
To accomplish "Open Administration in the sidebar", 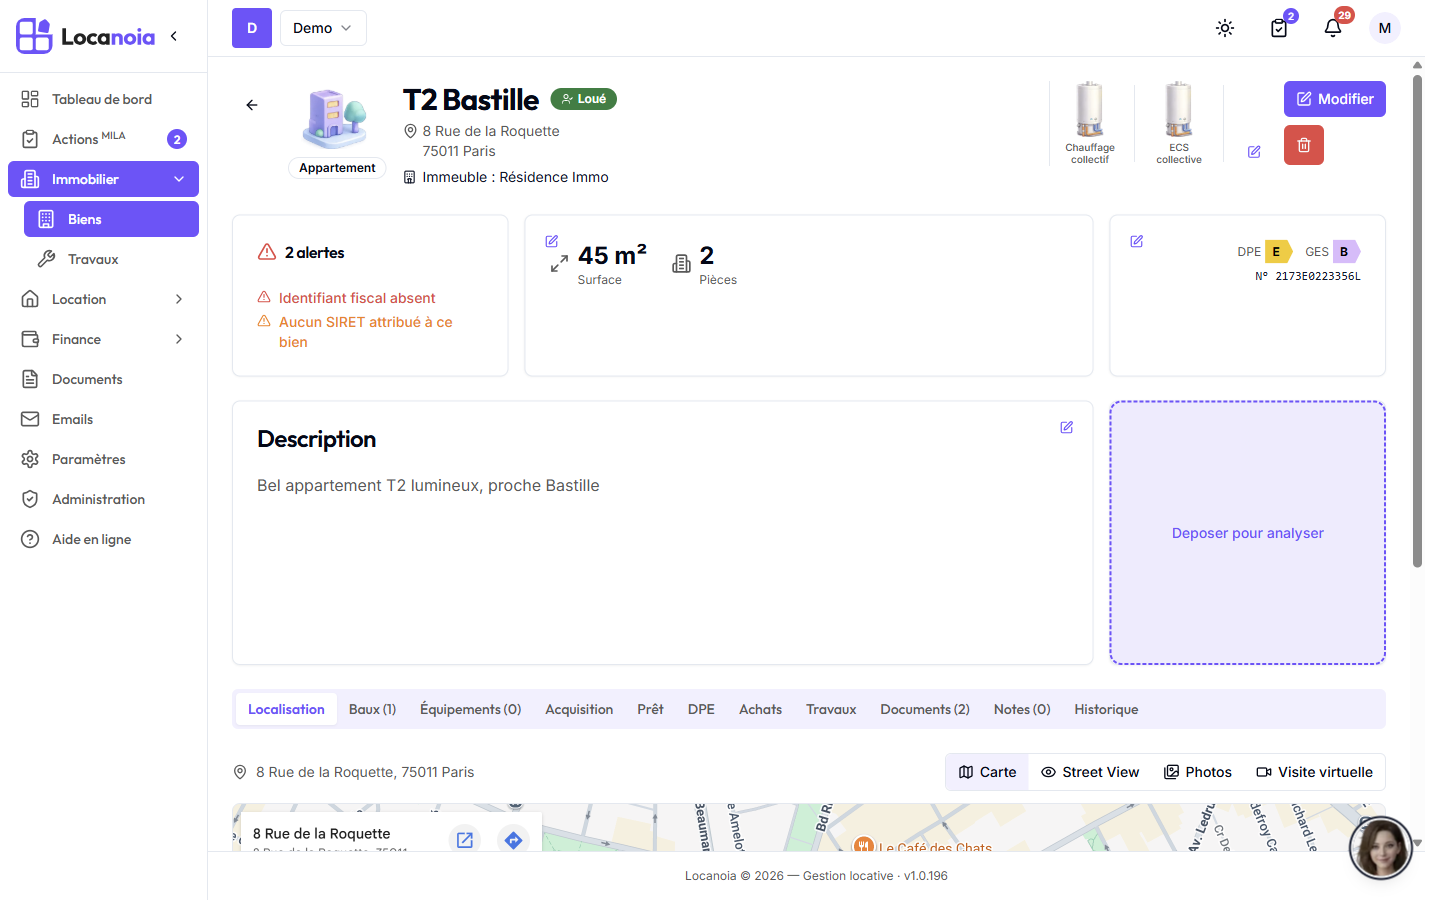I will pyautogui.click(x=103, y=499).
